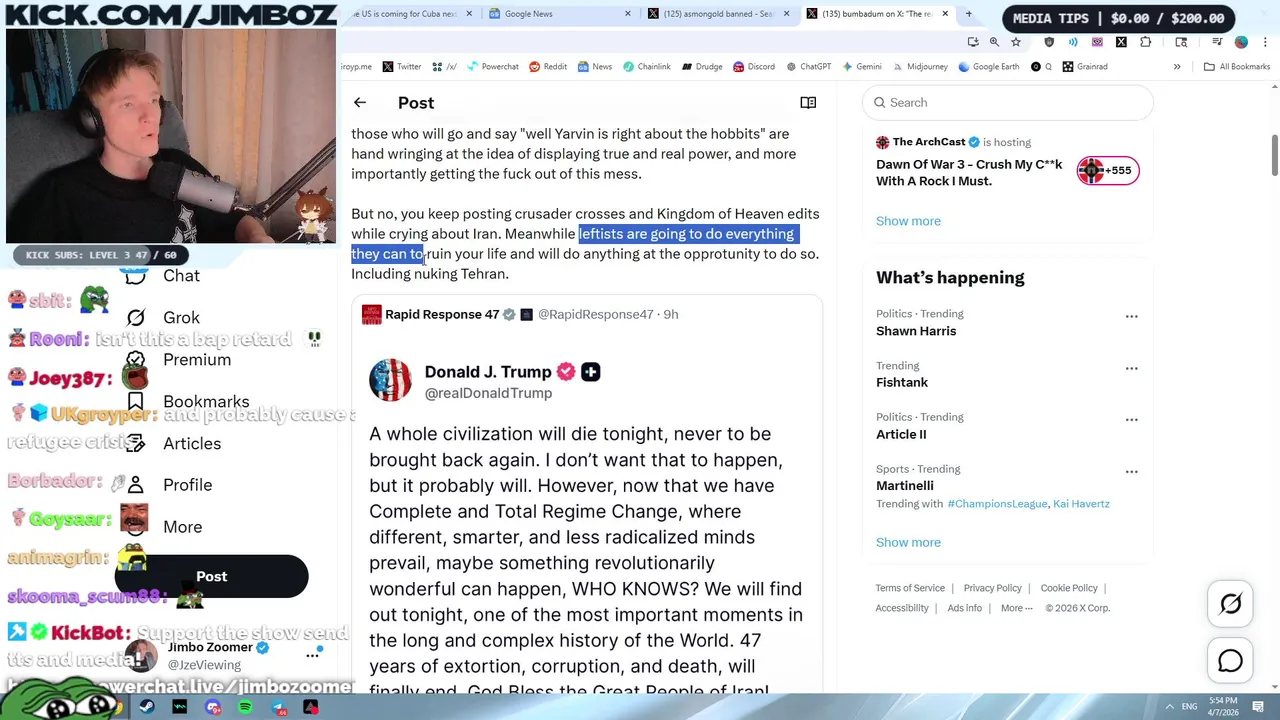Open the Discord bookmark
Image resolution: width=1280 pixels, height=720 pixels.
(752, 66)
